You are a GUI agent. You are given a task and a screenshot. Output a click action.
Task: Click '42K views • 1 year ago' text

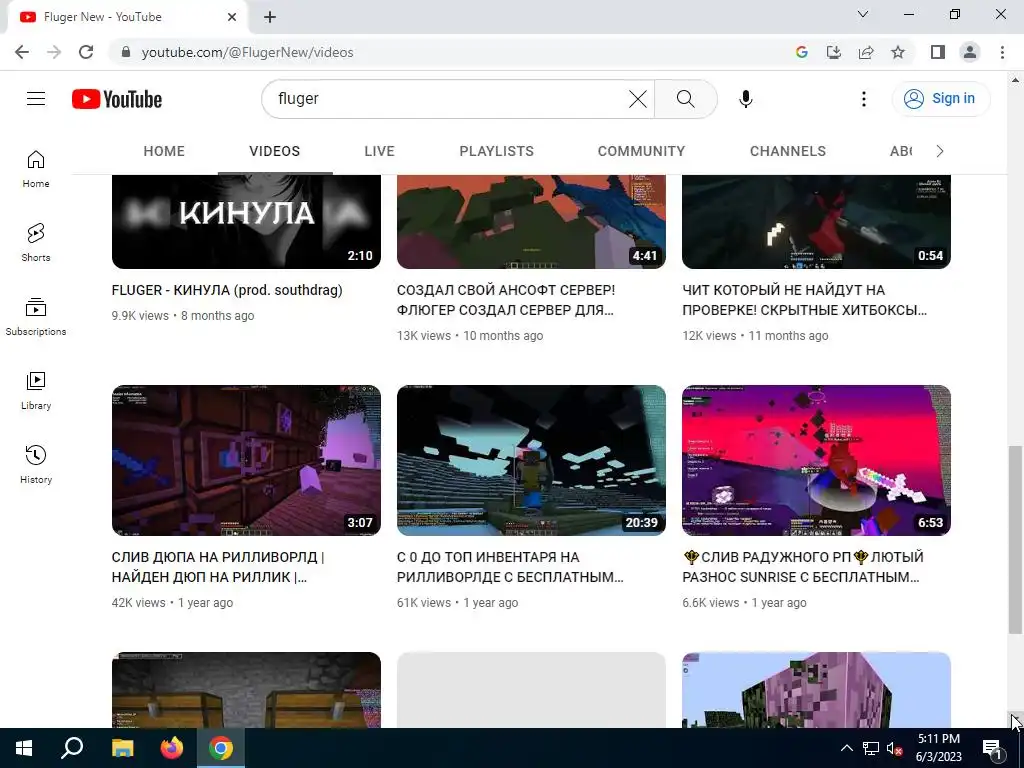[x=172, y=603]
